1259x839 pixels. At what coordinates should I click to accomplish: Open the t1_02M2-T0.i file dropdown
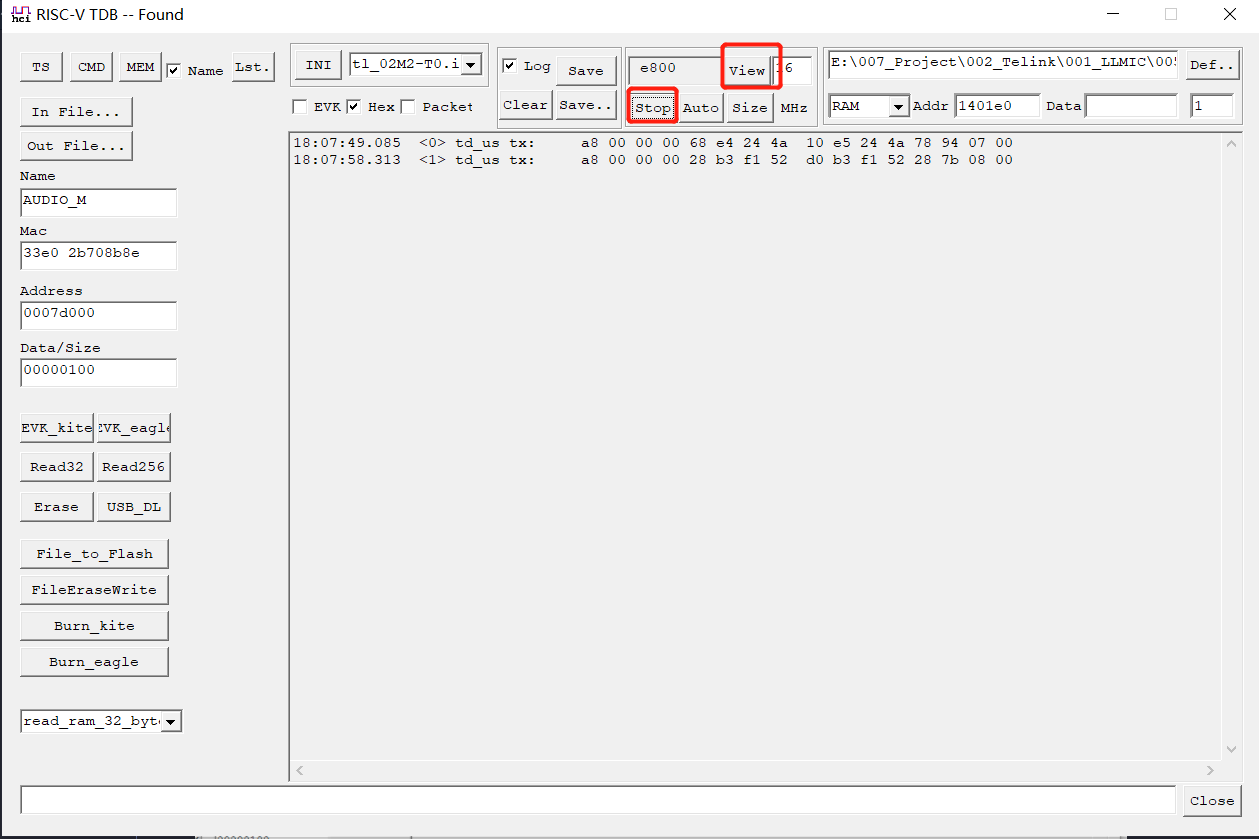(469, 64)
